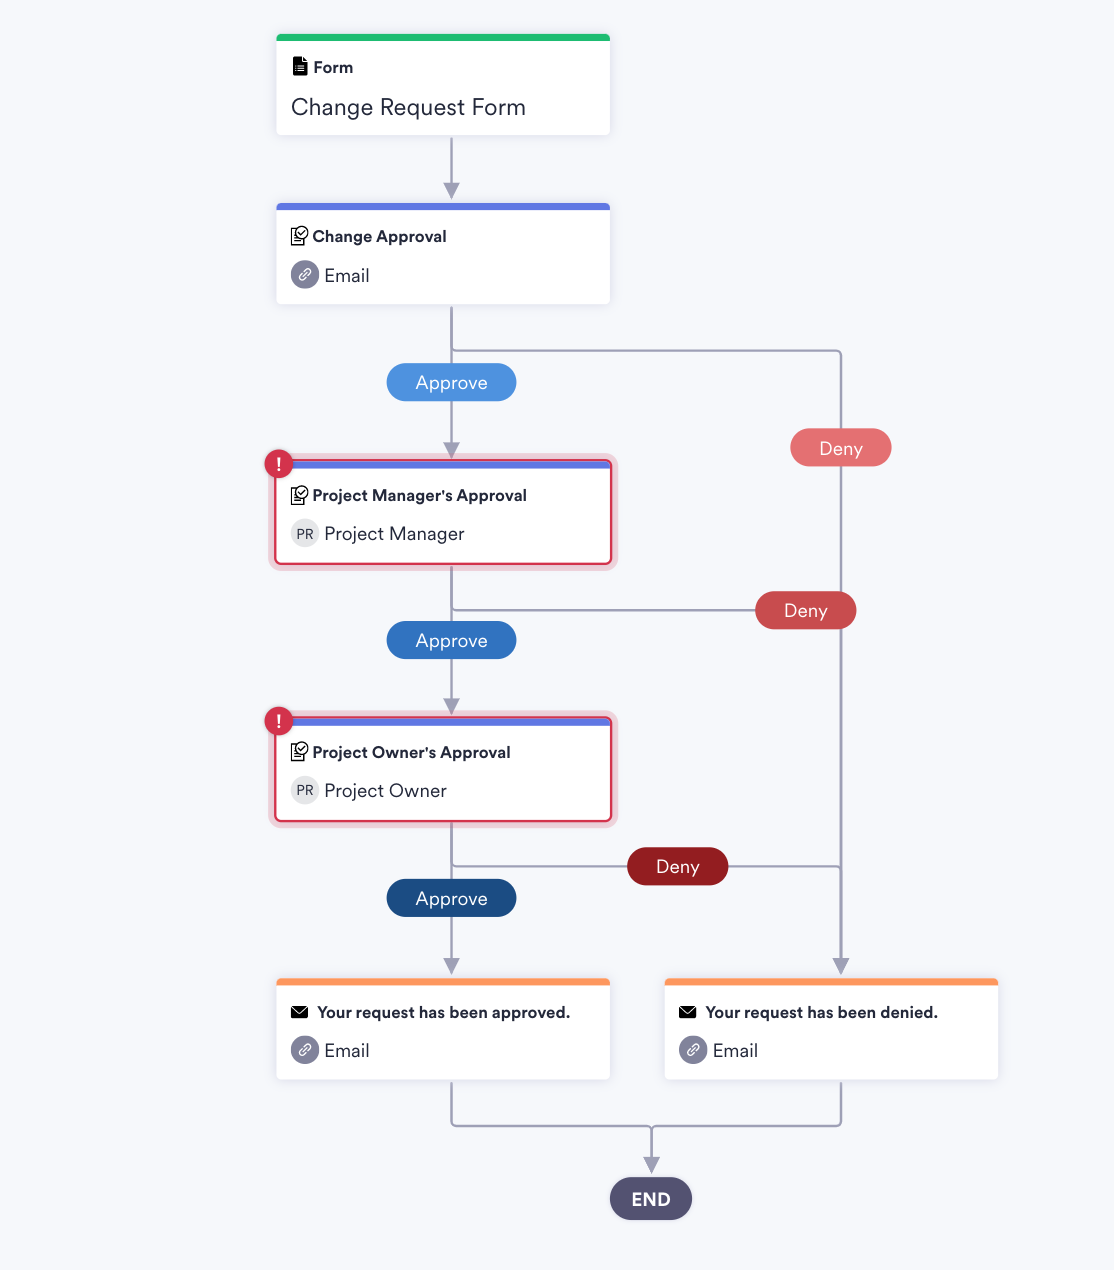The width and height of the screenshot is (1114, 1270).
Task: Click the link icon in denied email card
Action: [693, 1050]
